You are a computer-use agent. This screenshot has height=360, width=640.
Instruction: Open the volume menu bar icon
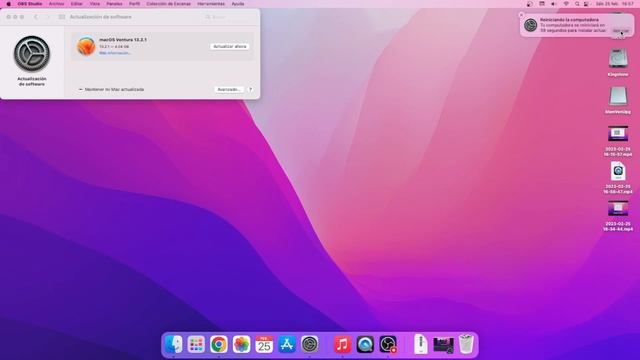click(x=554, y=4)
